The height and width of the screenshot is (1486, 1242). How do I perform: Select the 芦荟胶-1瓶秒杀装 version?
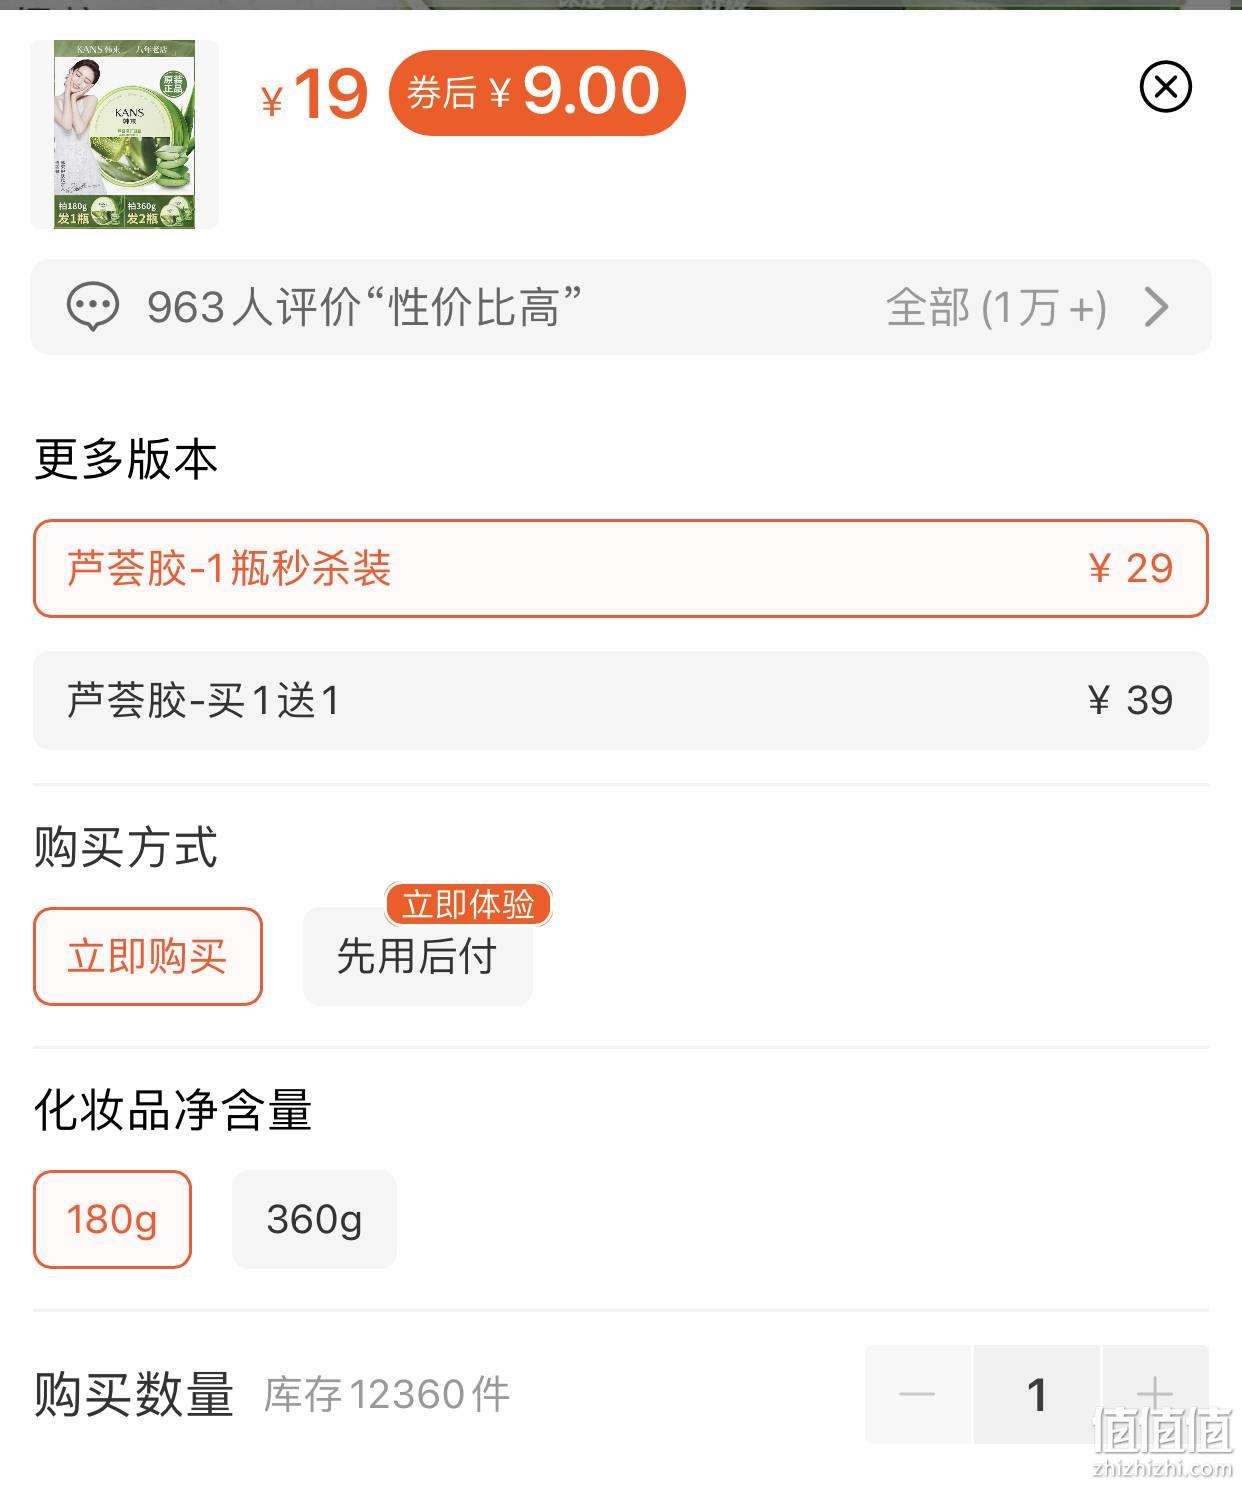[621, 568]
